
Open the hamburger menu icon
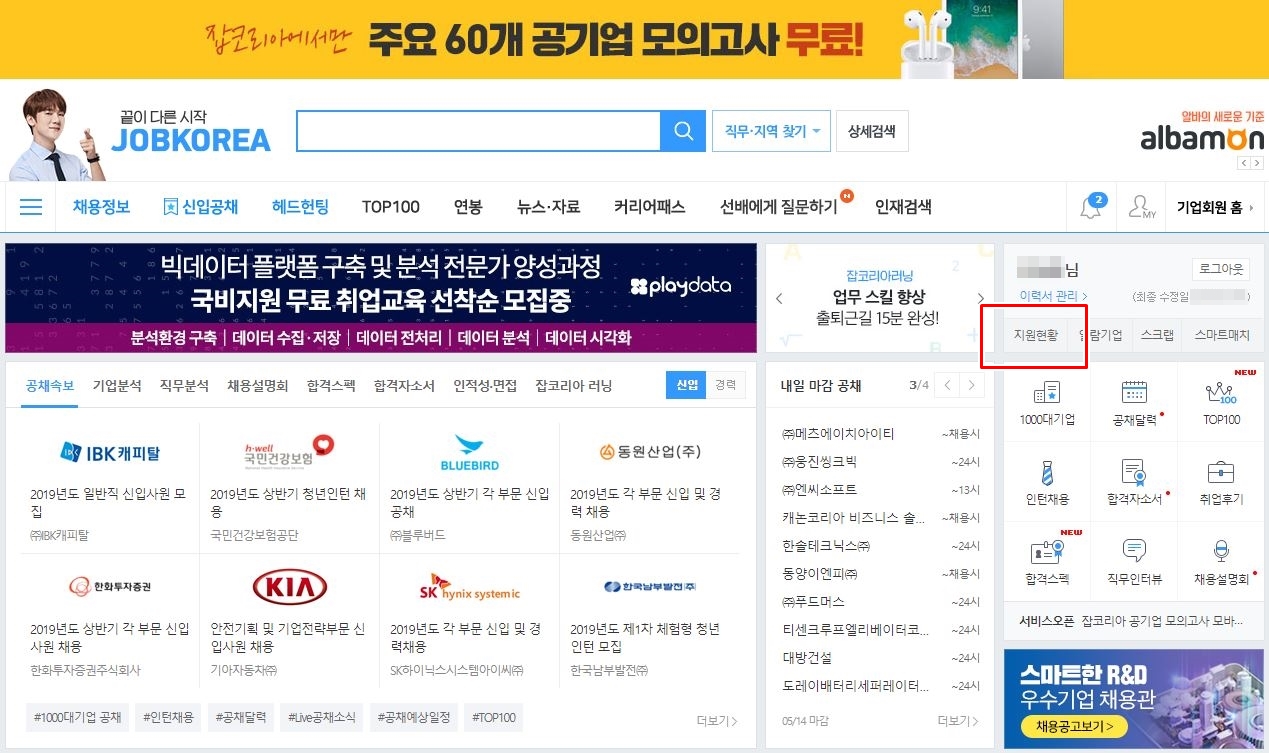[31, 207]
